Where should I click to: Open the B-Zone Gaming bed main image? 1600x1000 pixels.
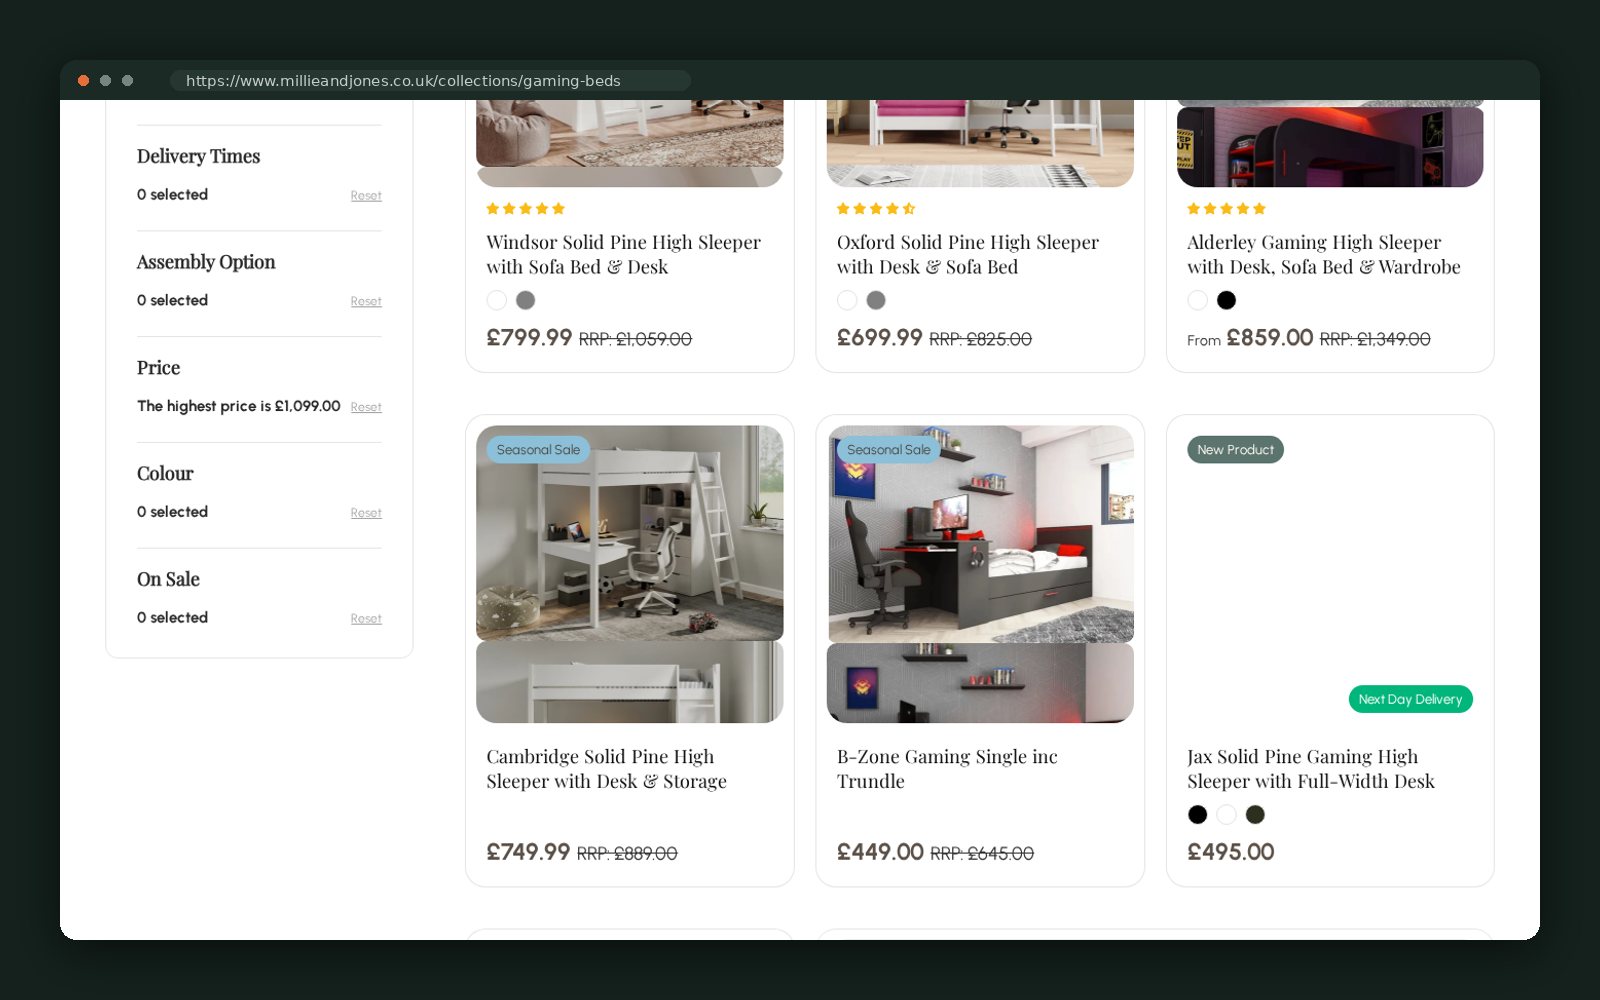(980, 534)
